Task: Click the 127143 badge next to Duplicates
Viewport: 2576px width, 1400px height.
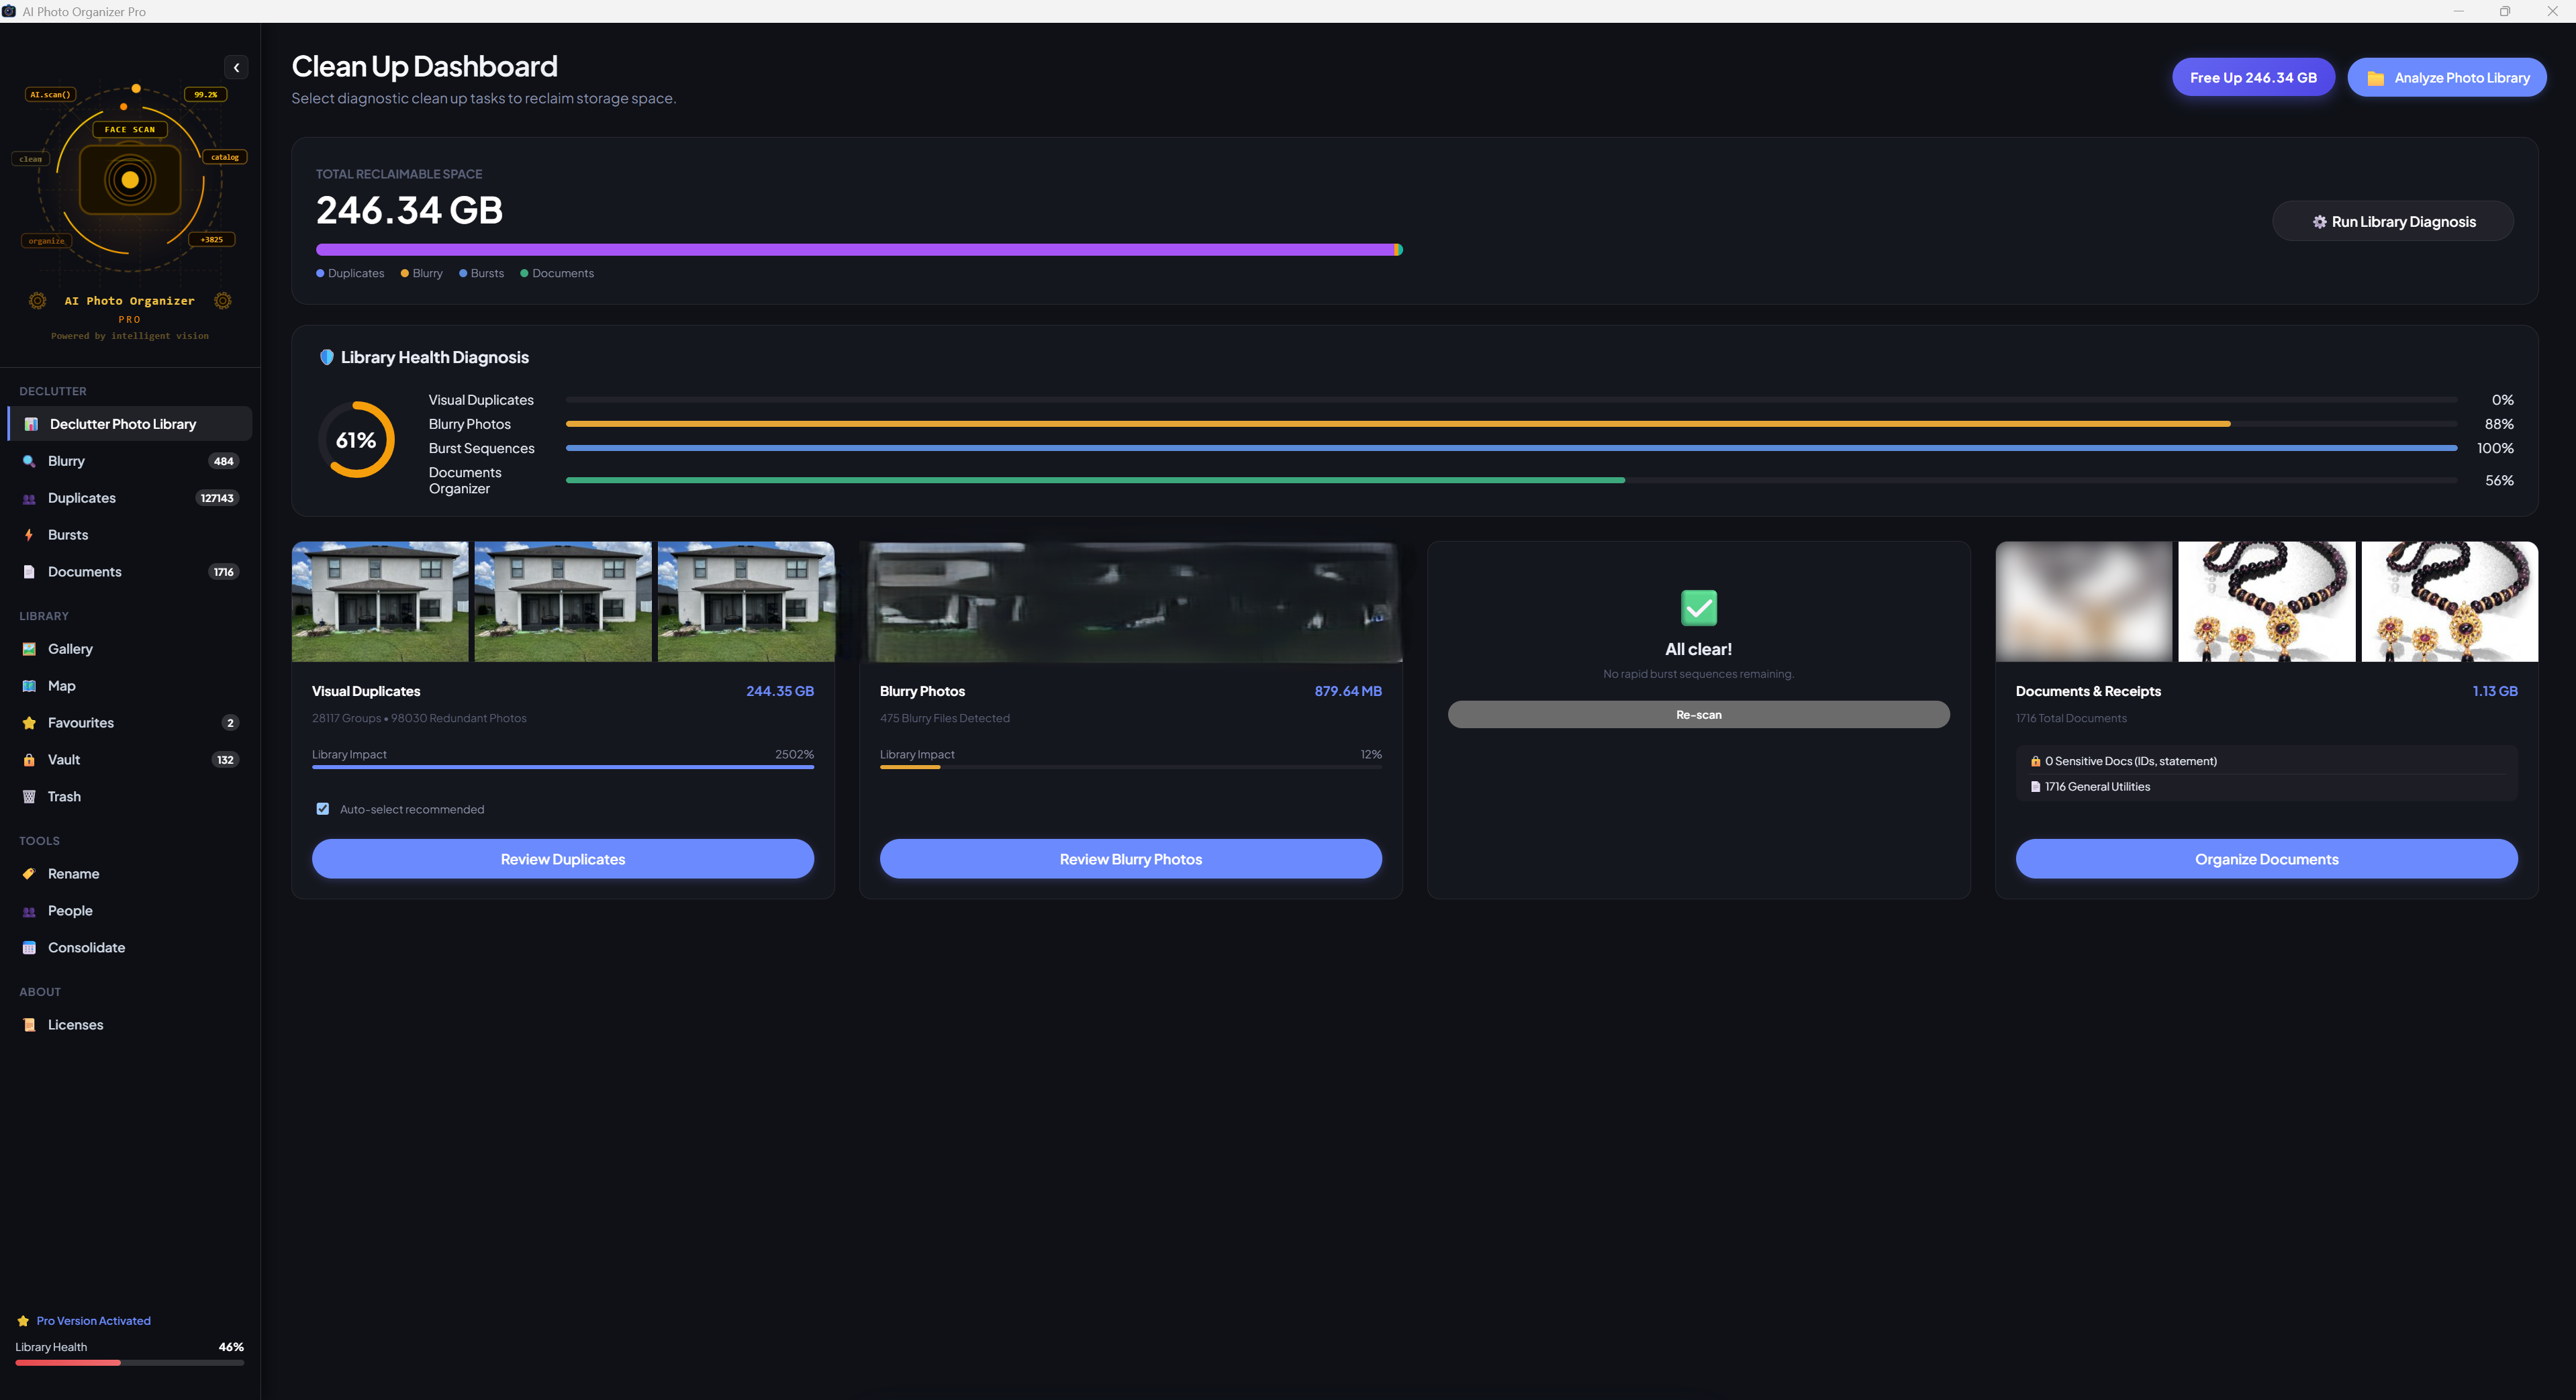Action: (x=217, y=498)
